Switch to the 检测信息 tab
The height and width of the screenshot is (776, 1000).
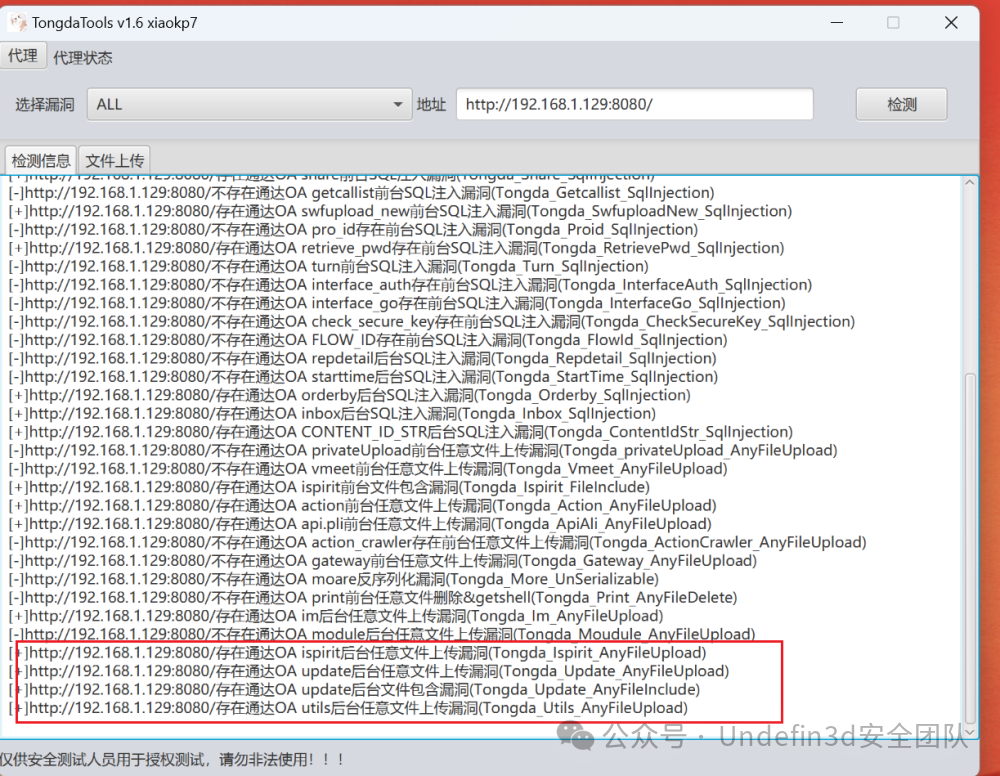point(41,160)
